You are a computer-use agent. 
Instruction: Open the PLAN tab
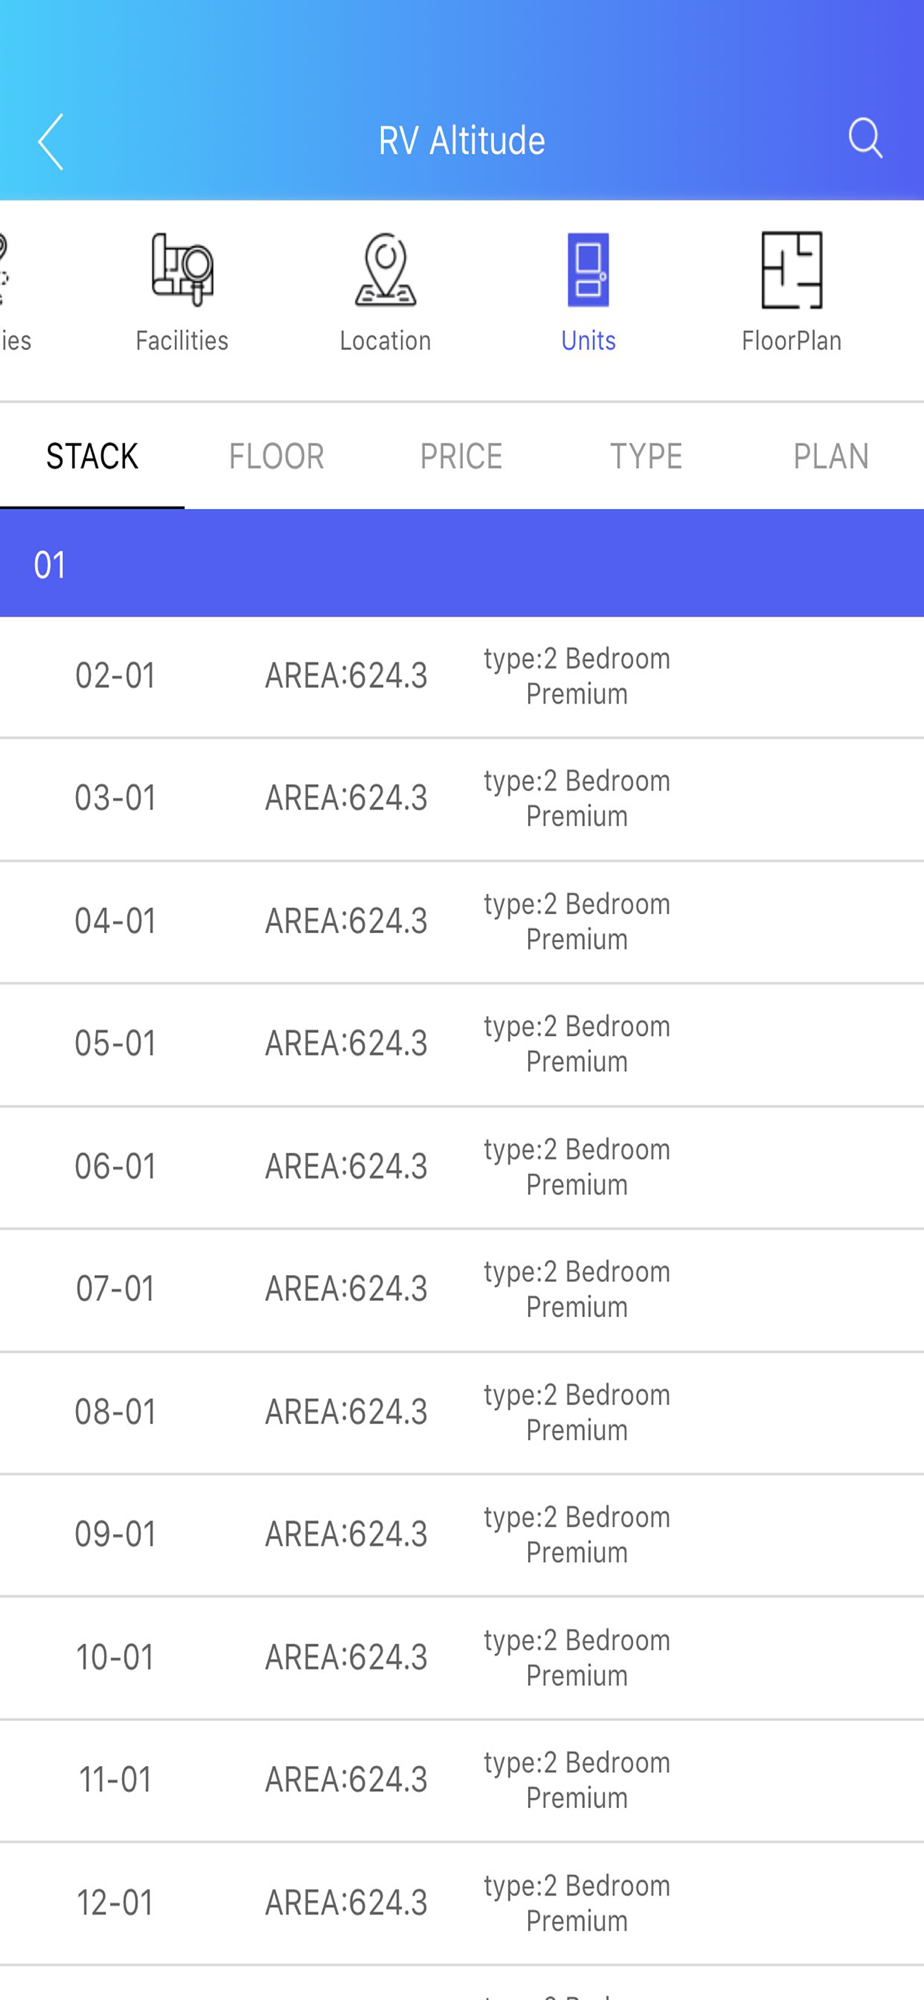(x=830, y=456)
